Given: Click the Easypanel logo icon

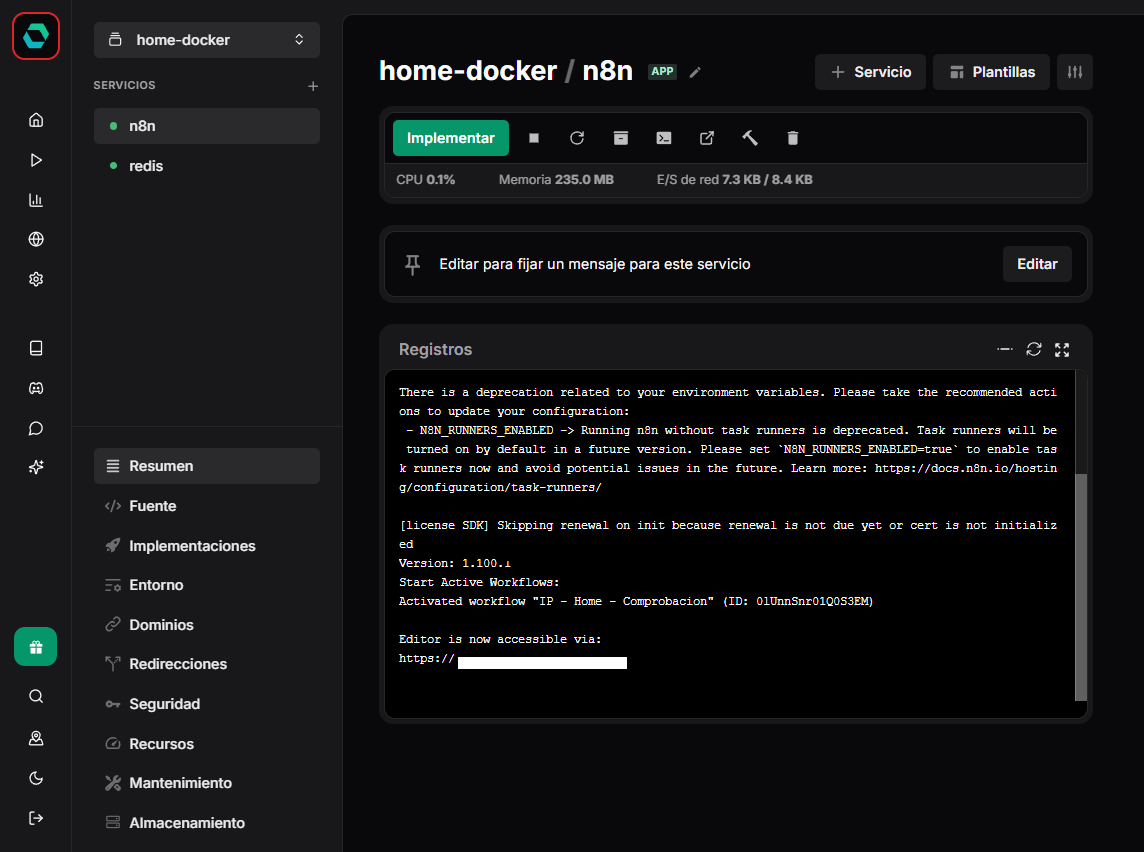Looking at the screenshot, I should coord(36,36).
